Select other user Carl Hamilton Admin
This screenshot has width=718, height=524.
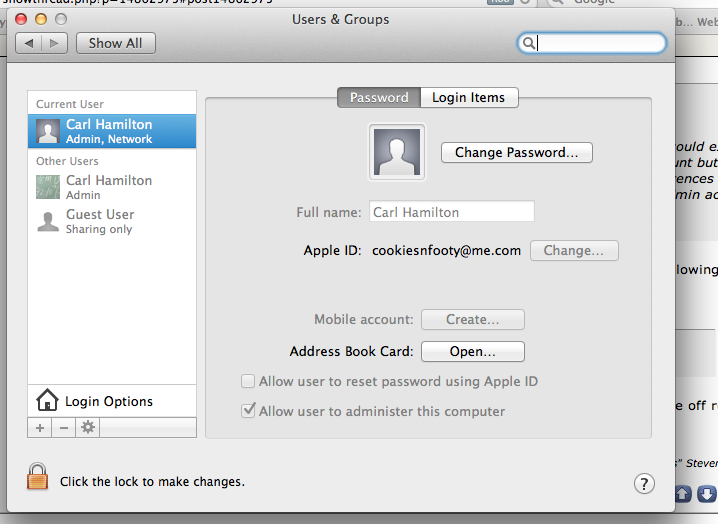112,187
